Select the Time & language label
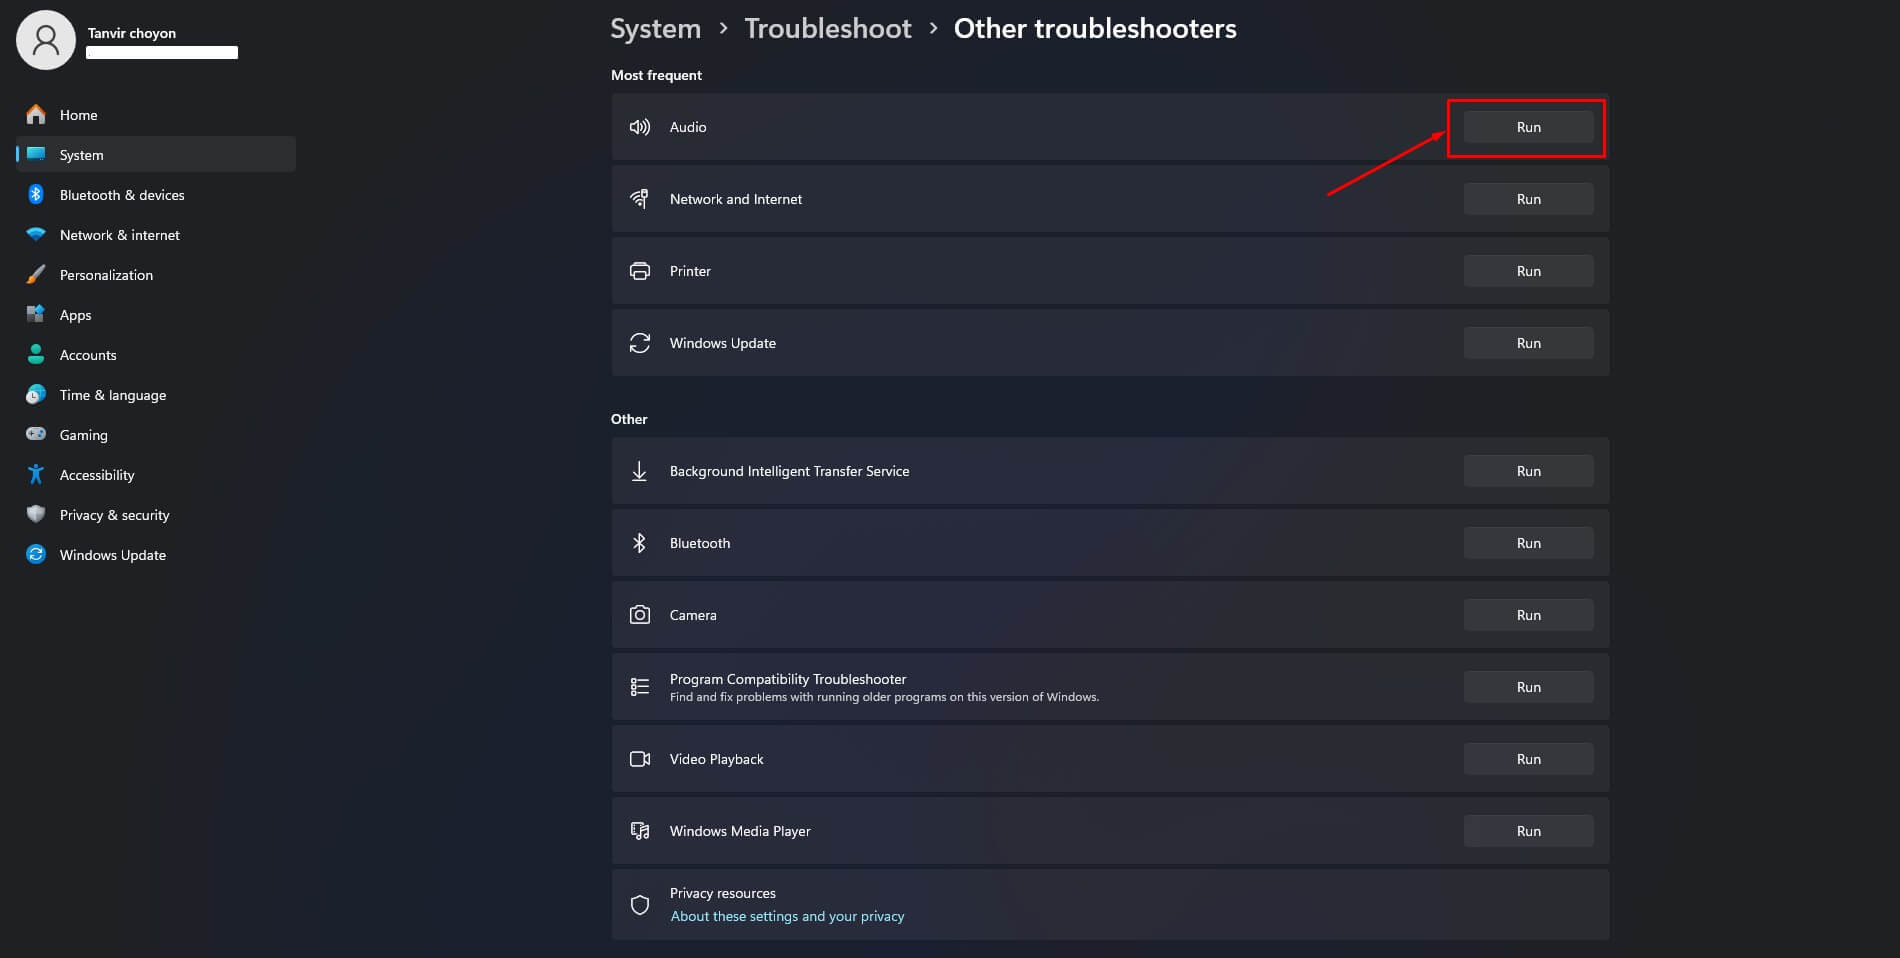 [113, 395]
